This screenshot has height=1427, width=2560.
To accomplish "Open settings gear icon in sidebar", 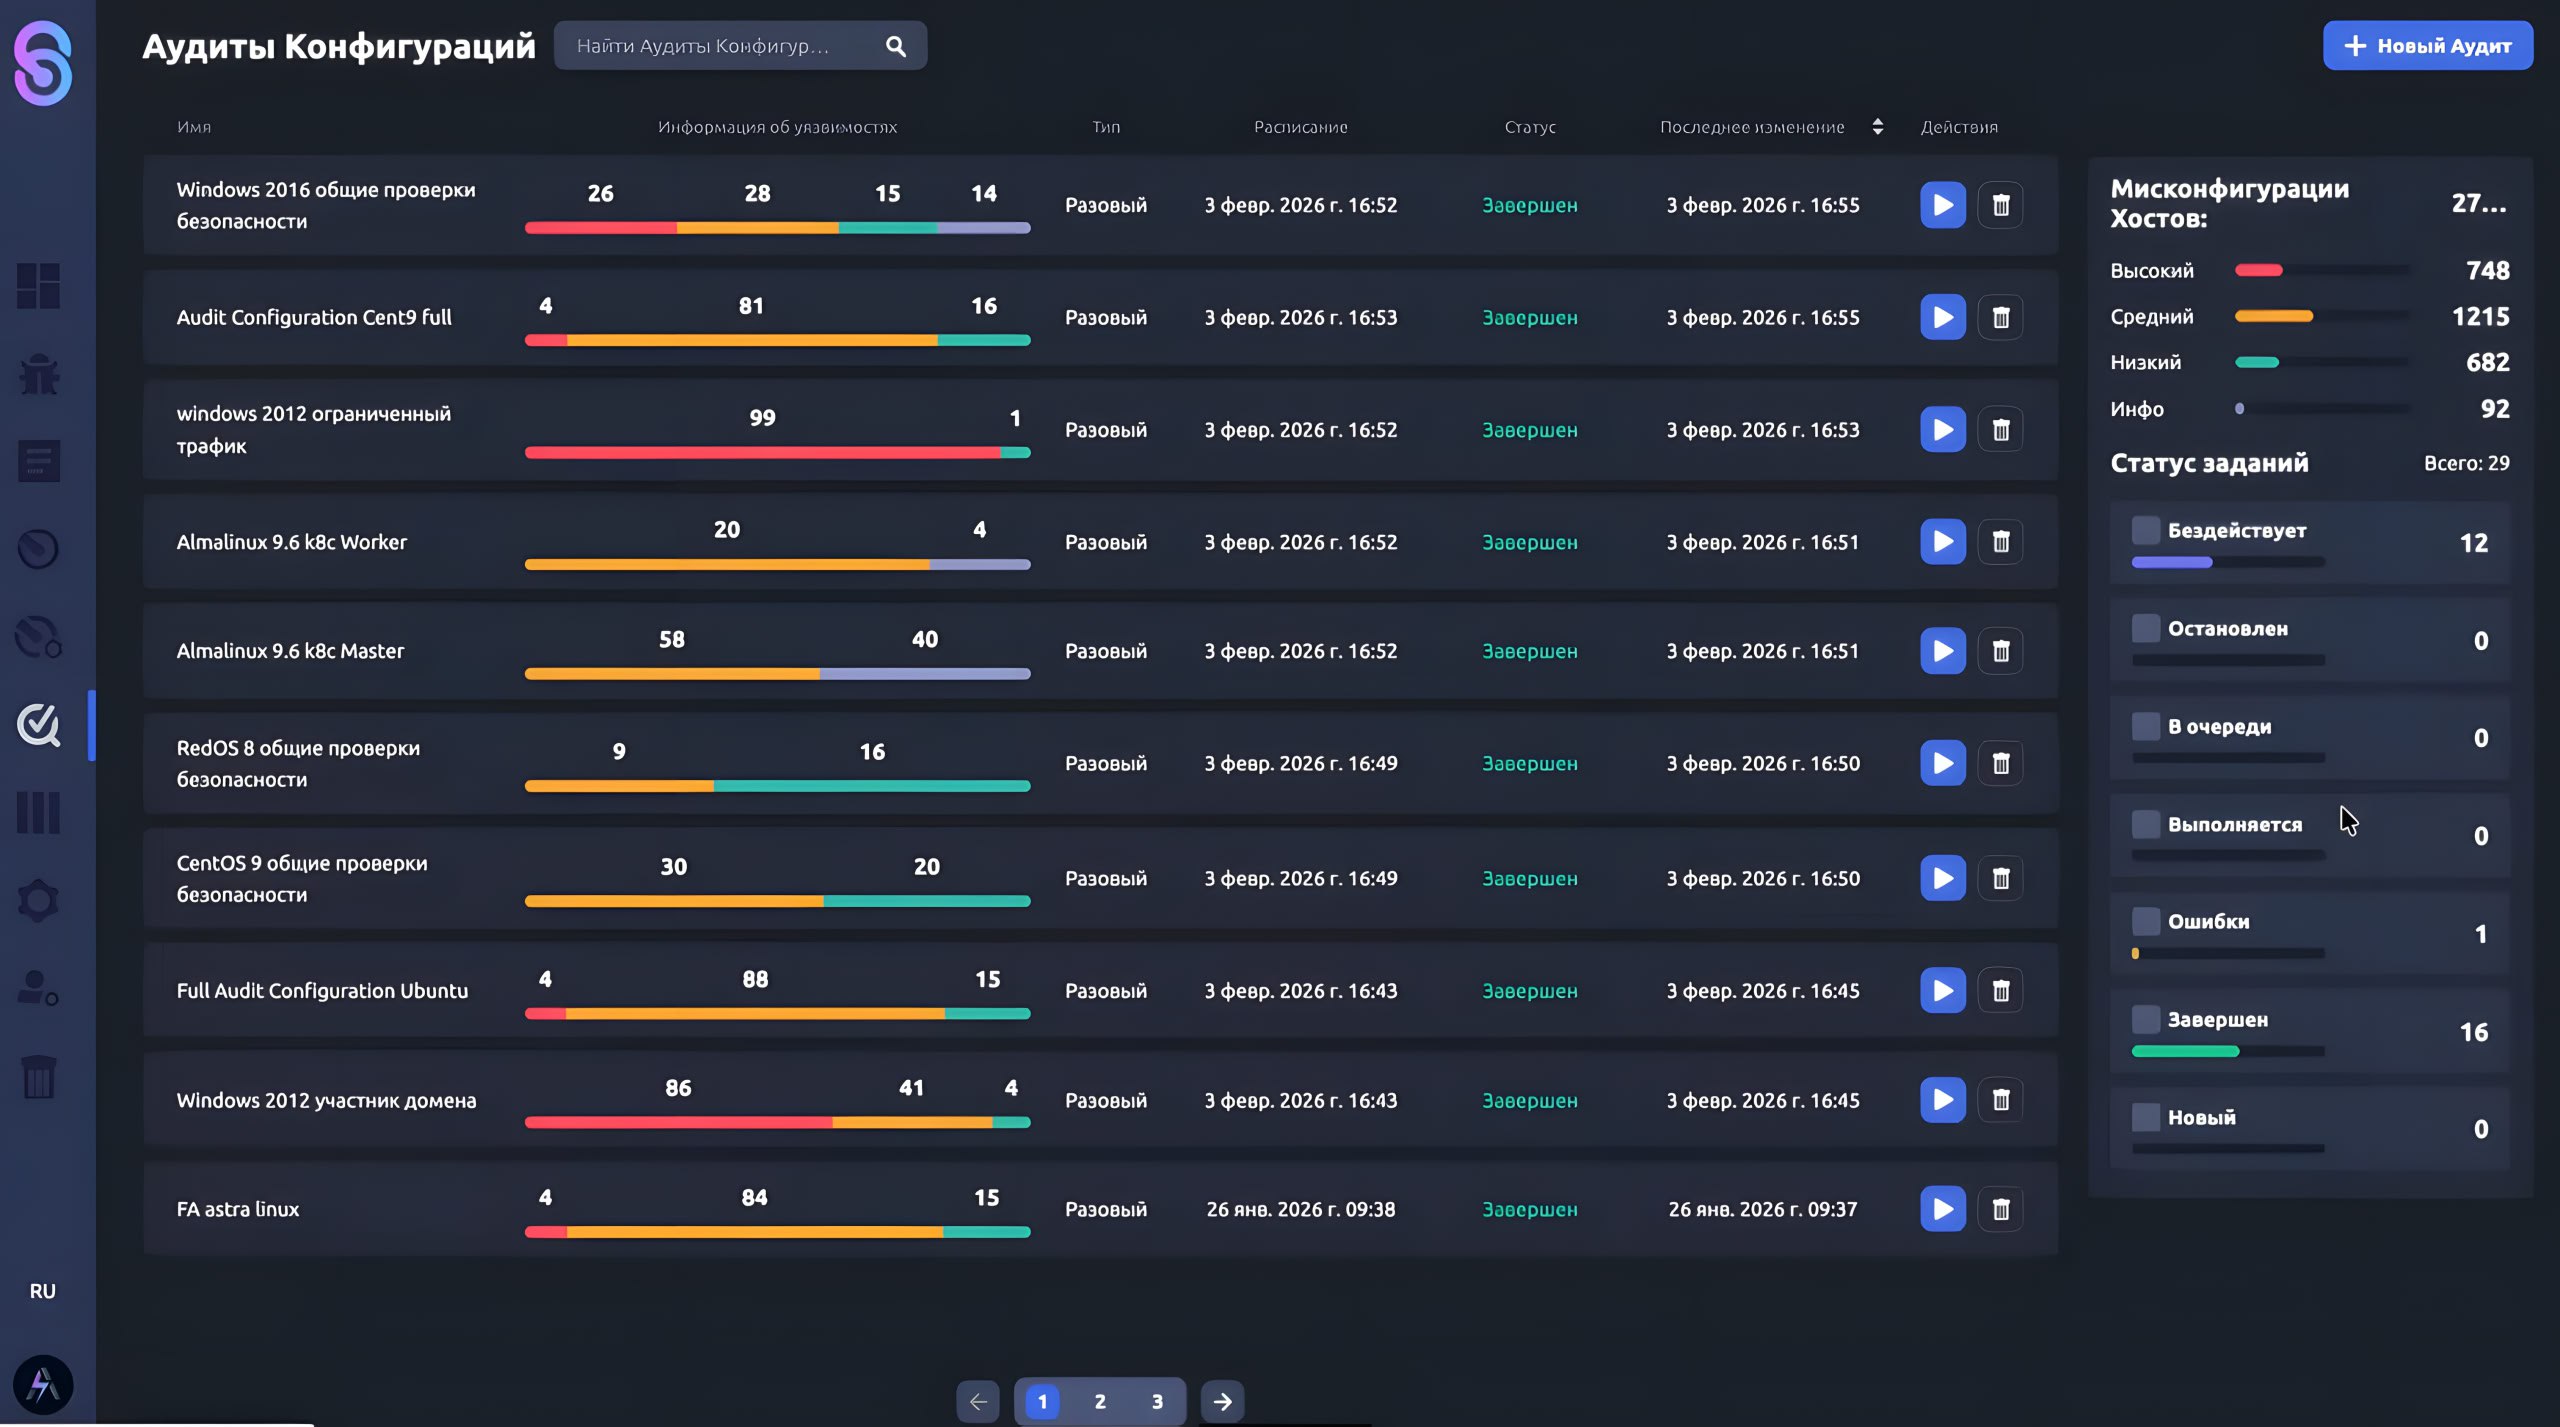I will point(39,900).
